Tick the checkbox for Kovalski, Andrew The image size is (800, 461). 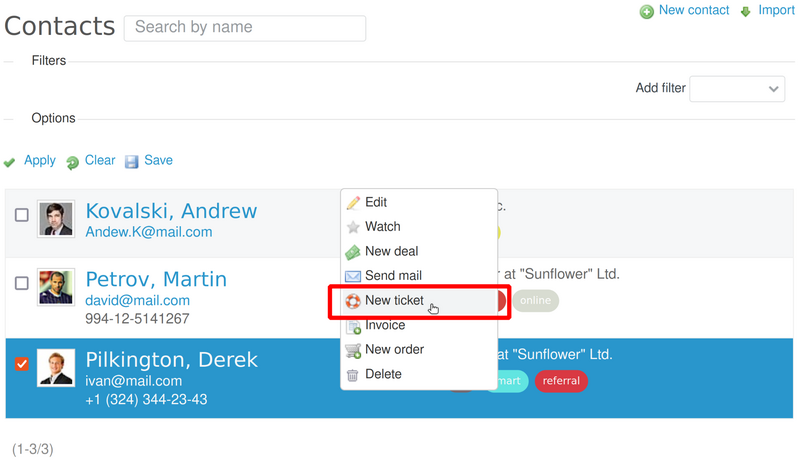click(x=22, y=215)
